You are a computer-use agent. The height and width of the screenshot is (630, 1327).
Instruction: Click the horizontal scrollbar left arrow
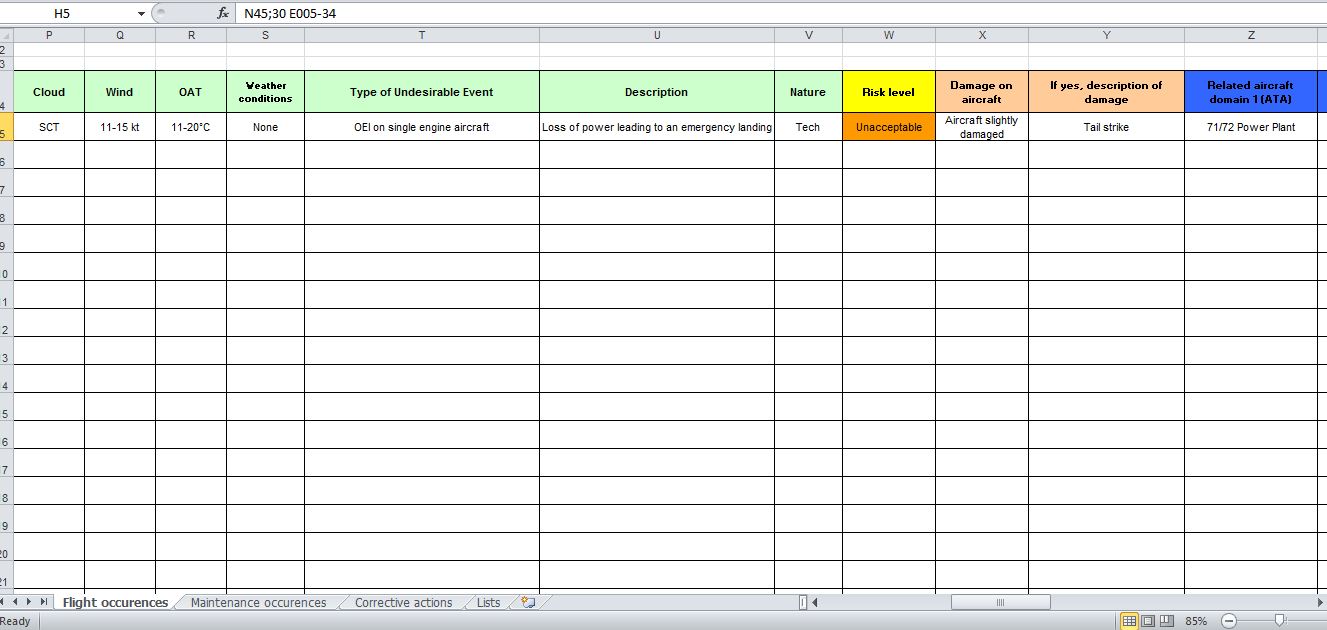click(x=815, y=602)
